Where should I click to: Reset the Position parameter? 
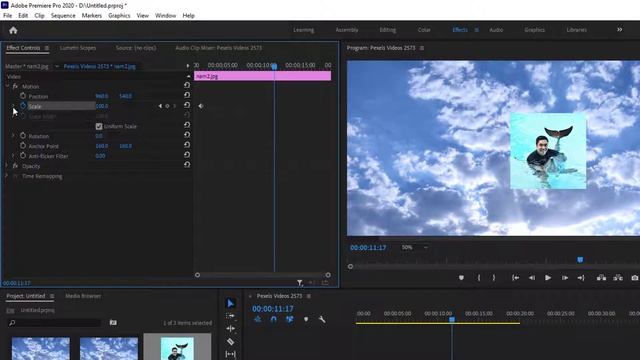click(x=187, y=95)
